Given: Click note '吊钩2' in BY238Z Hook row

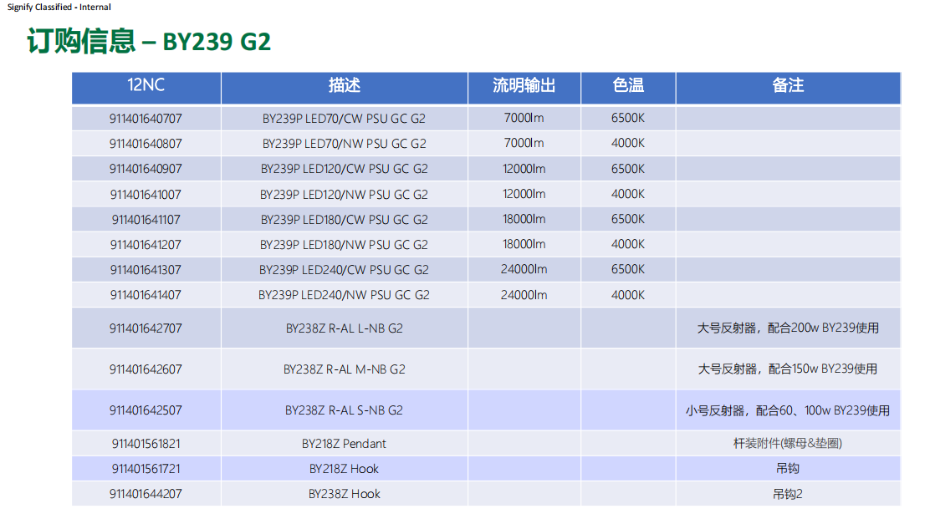Looking at the screenshot, I should (788, 494).
